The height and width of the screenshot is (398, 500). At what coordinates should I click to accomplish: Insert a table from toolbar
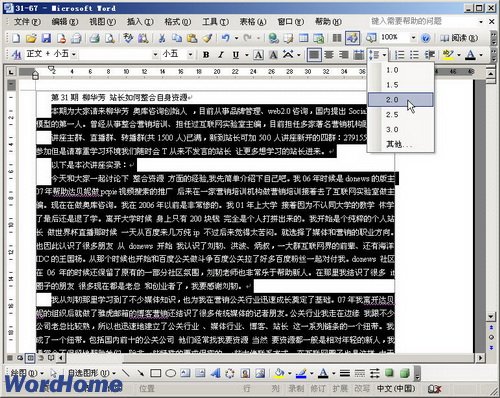(x=303, y=38)
